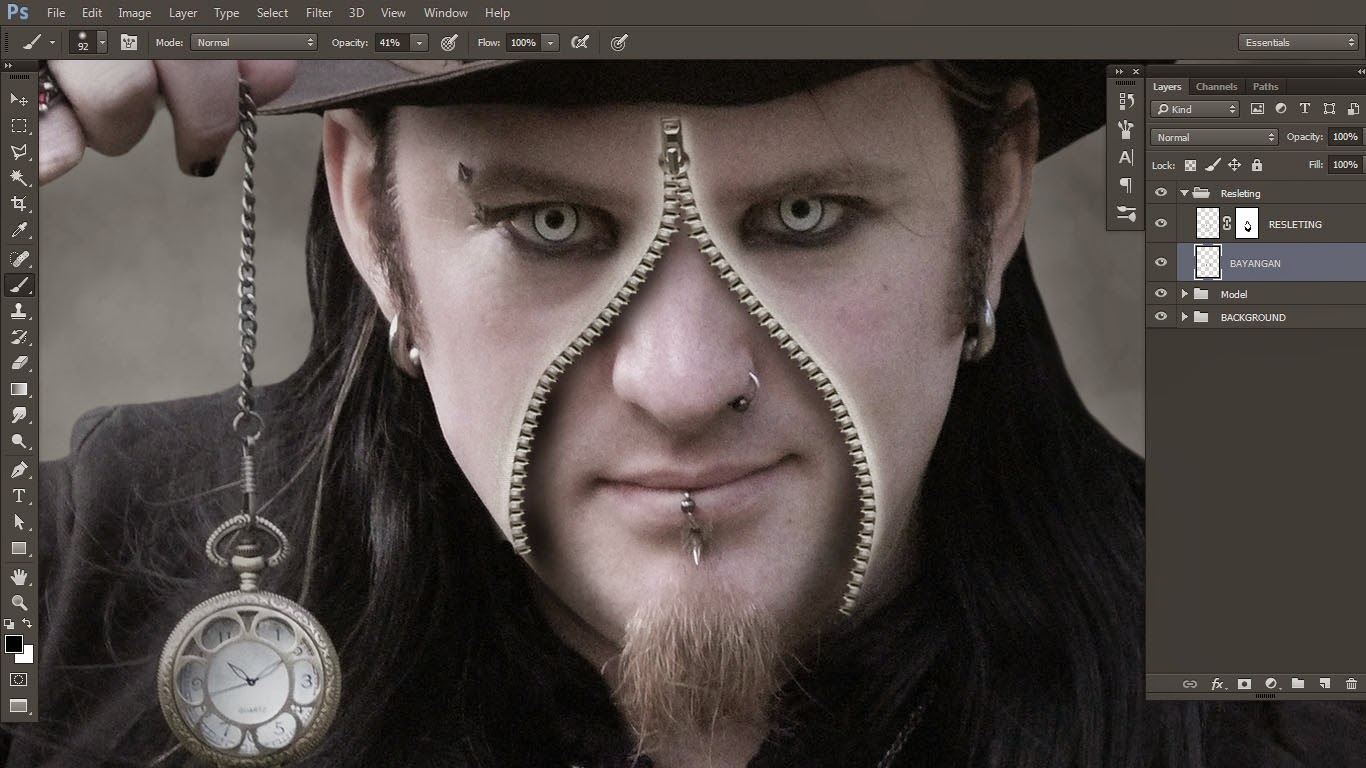Screen dimensions: 1366x768
Task: Toggle pressure for size button
Action: 619,42
